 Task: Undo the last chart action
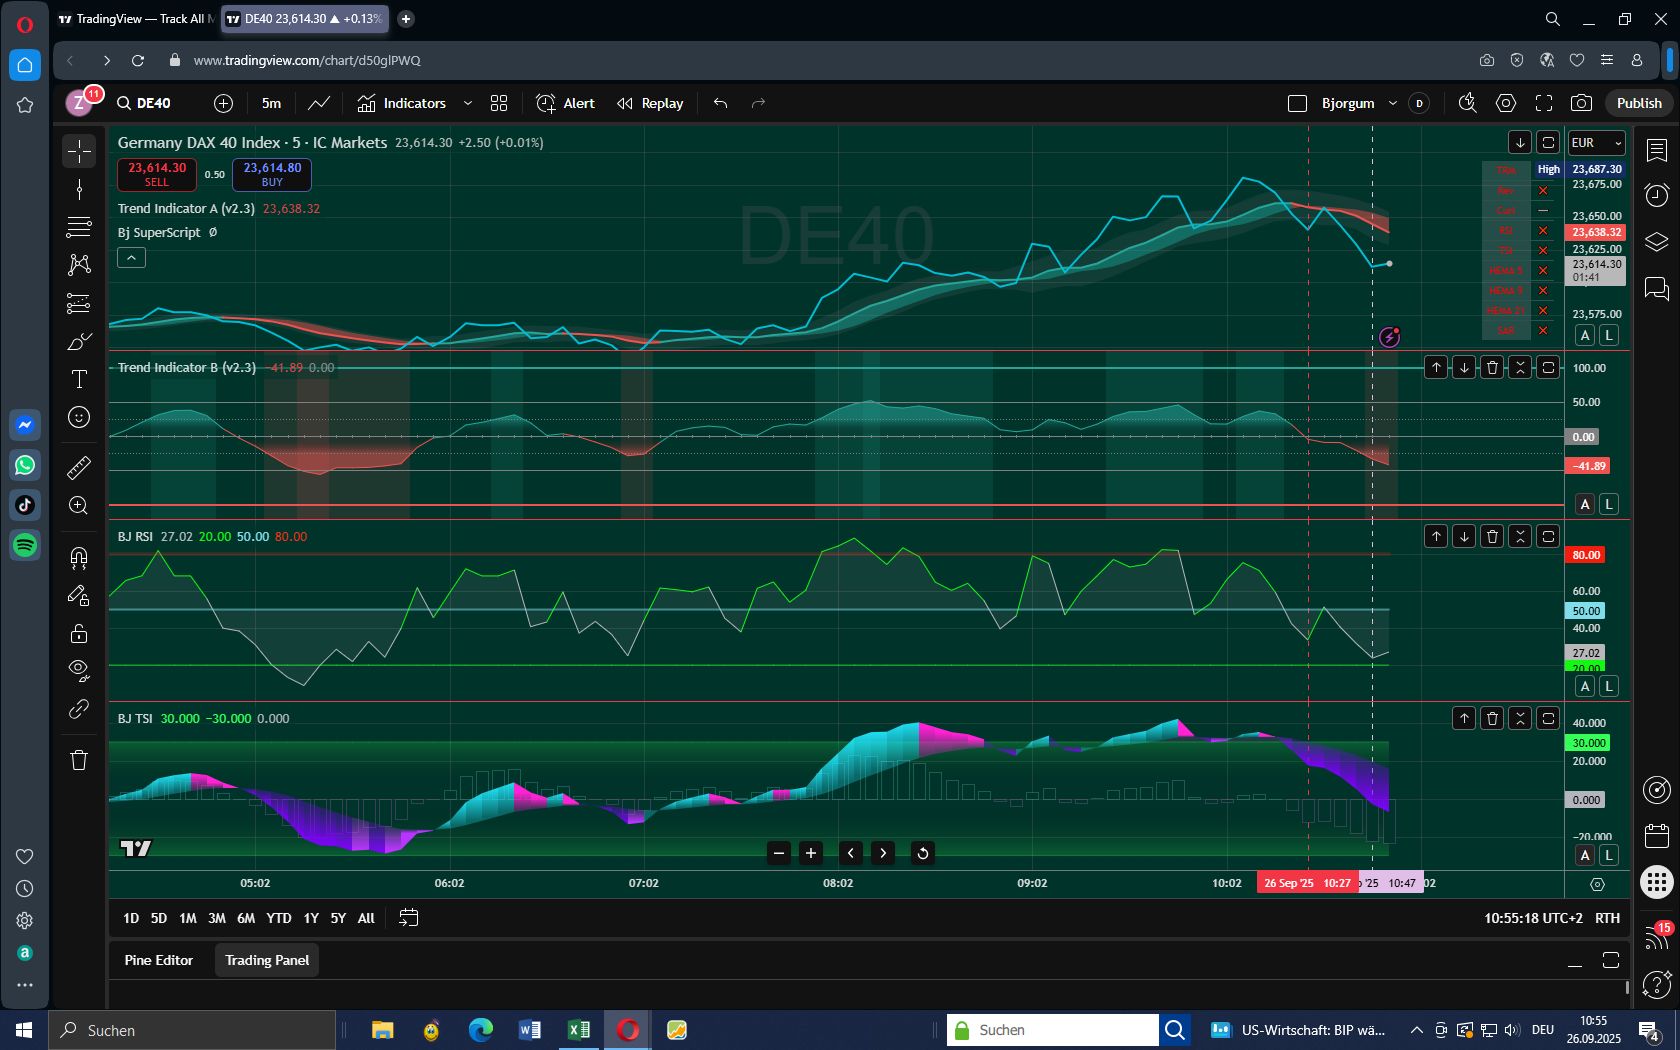click(x=720, y=103)
